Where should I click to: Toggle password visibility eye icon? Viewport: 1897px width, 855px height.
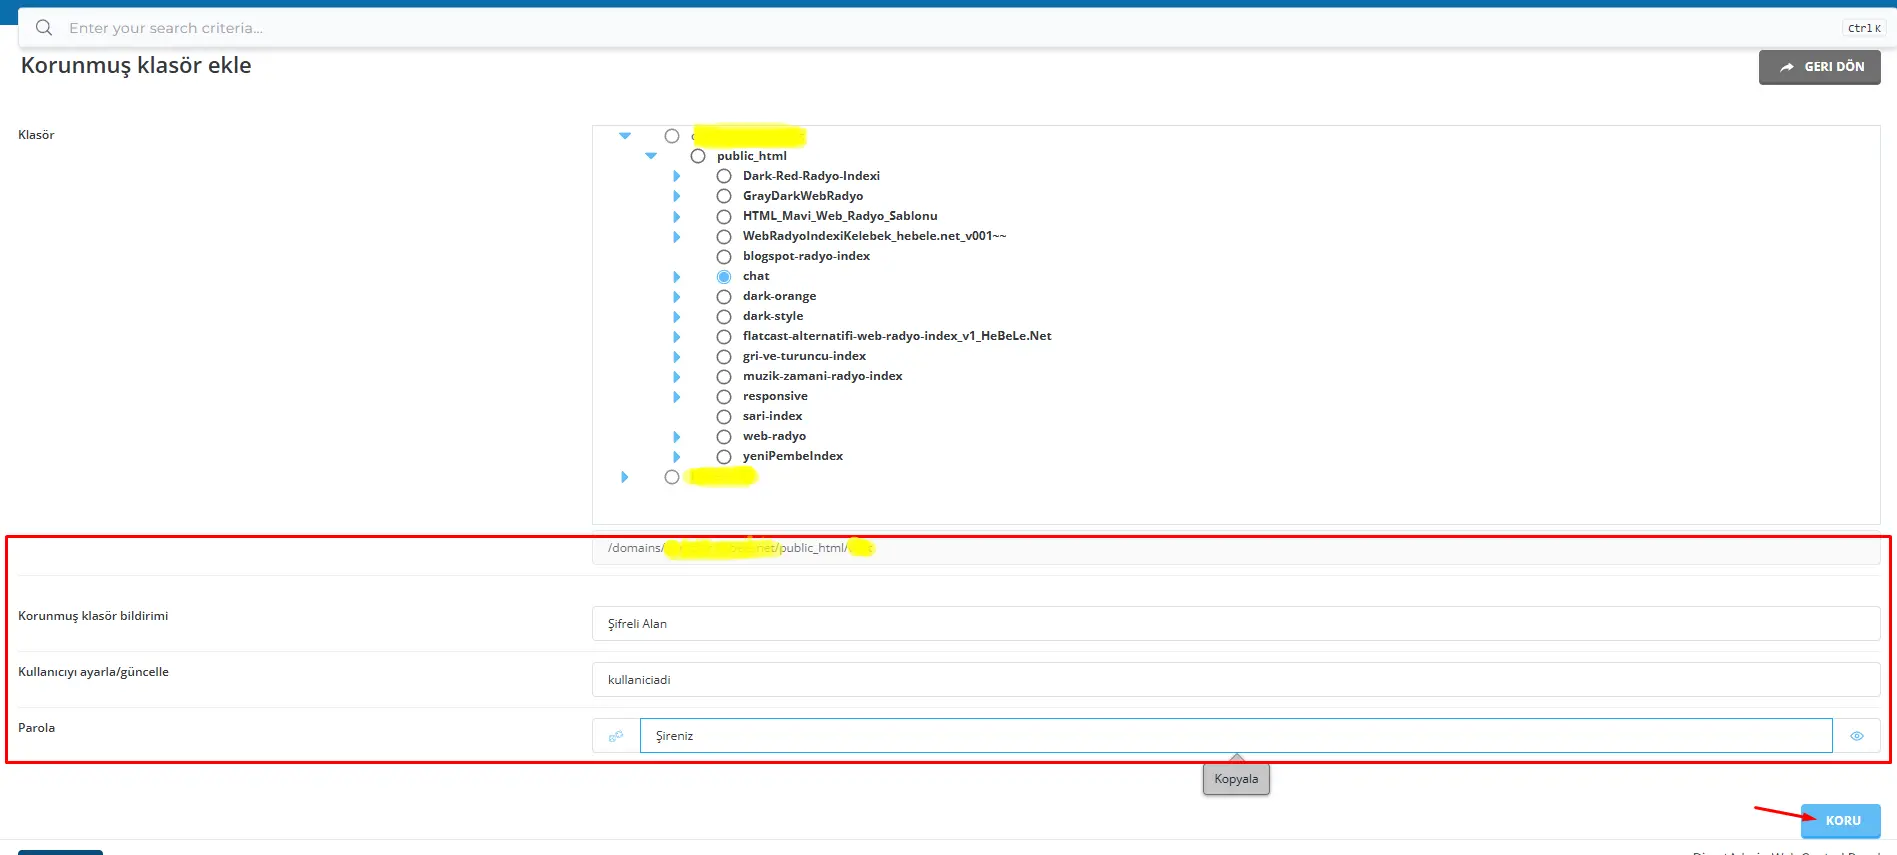coord(1856,736)
